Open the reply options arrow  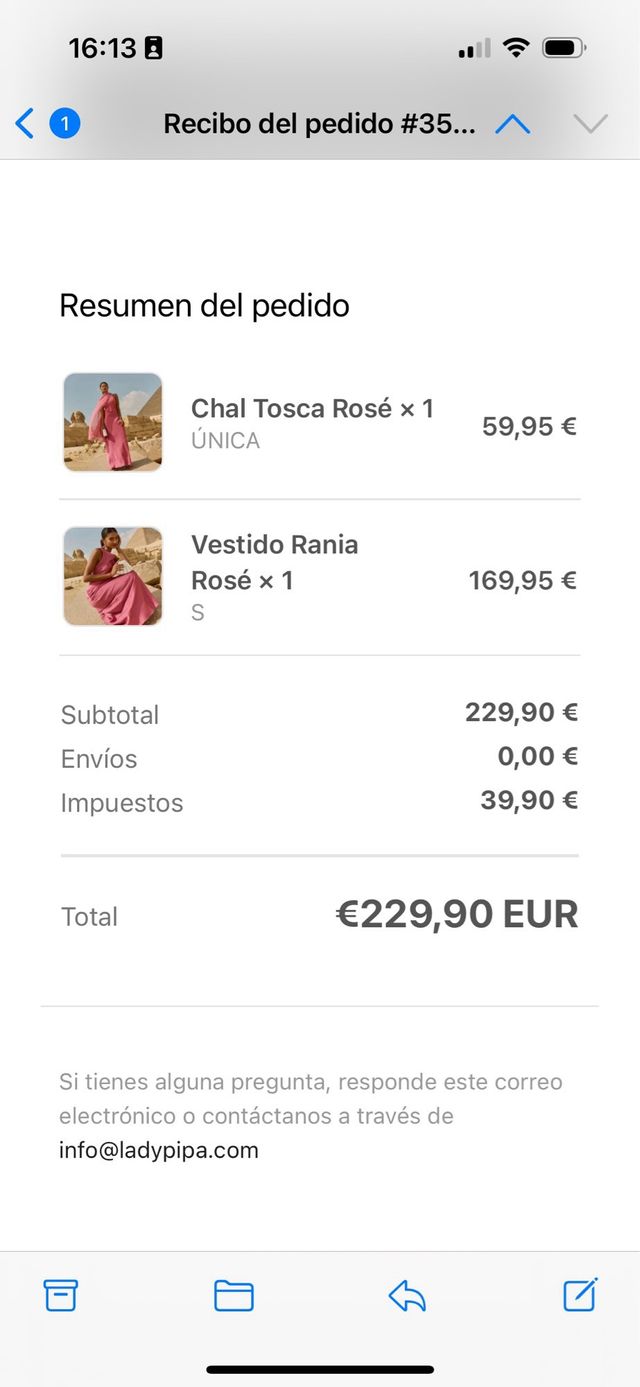pyautogui.click(x=407, y=1296)
